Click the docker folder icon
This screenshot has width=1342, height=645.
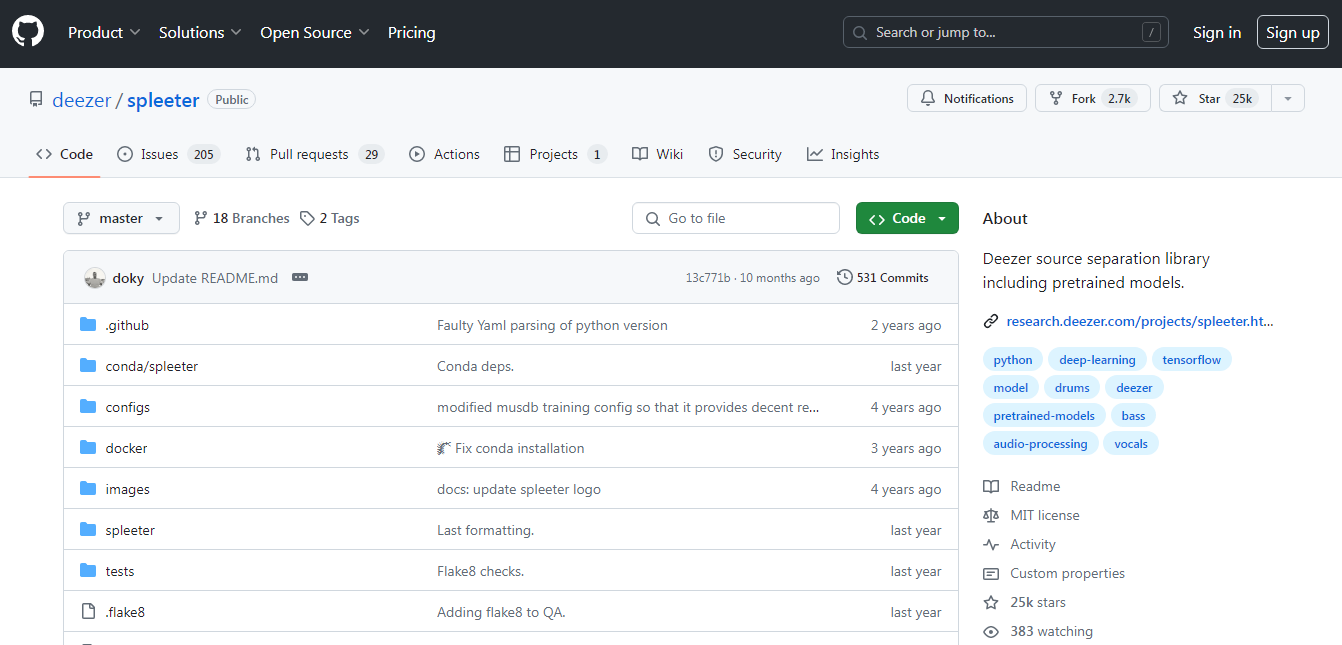88,448
